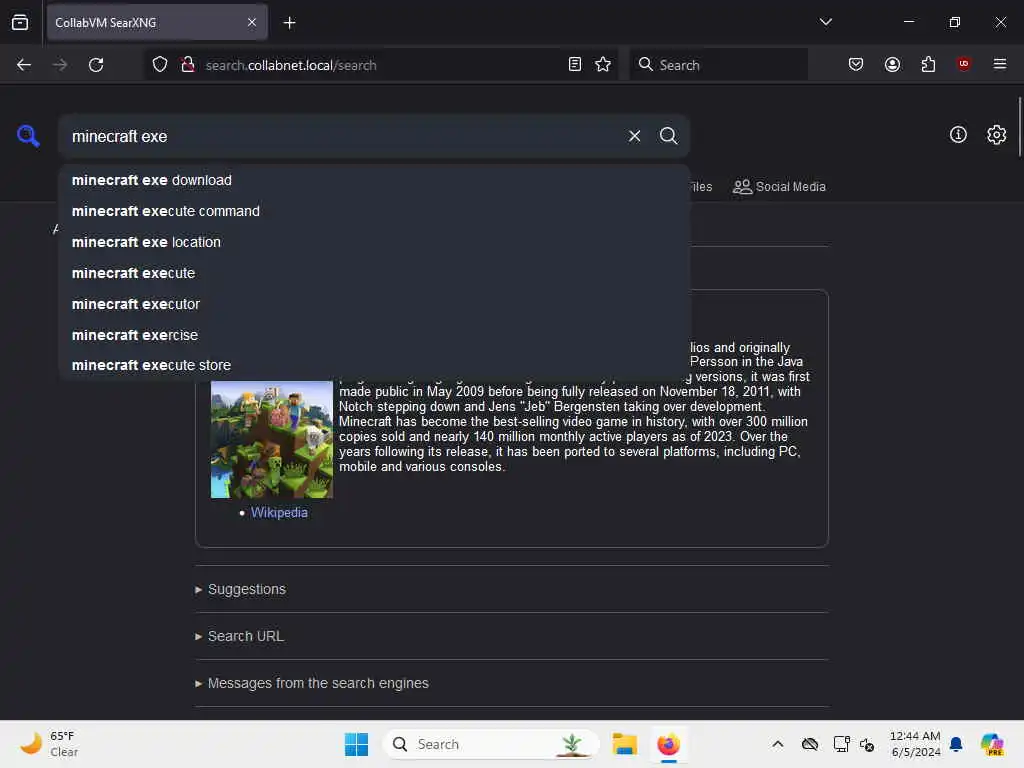The width and height of the screenshot is (1024, 768).
Task: Expand the Search URL section
Action: click(x=239, y=636)
